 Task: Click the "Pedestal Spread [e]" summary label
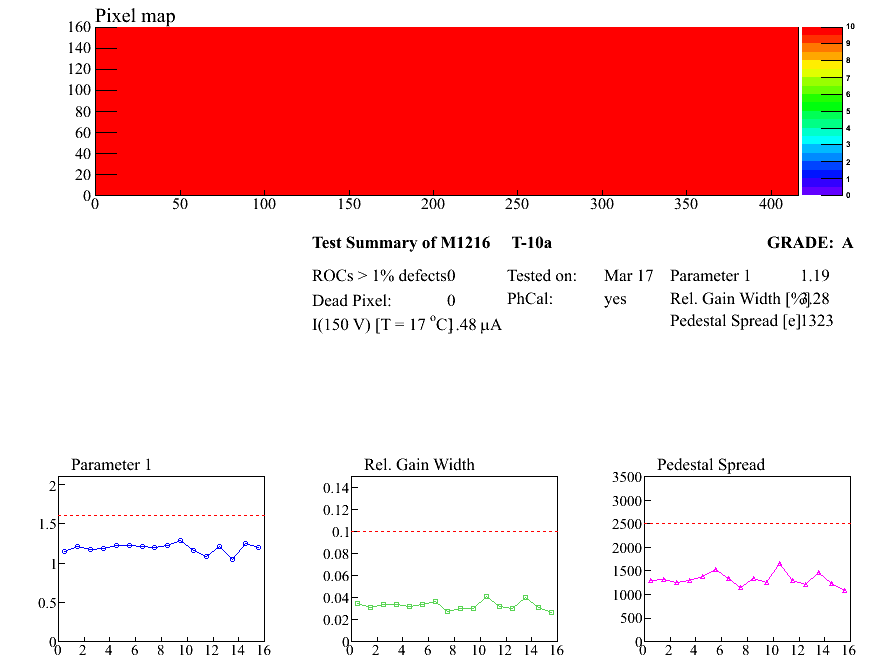(735, 321)
